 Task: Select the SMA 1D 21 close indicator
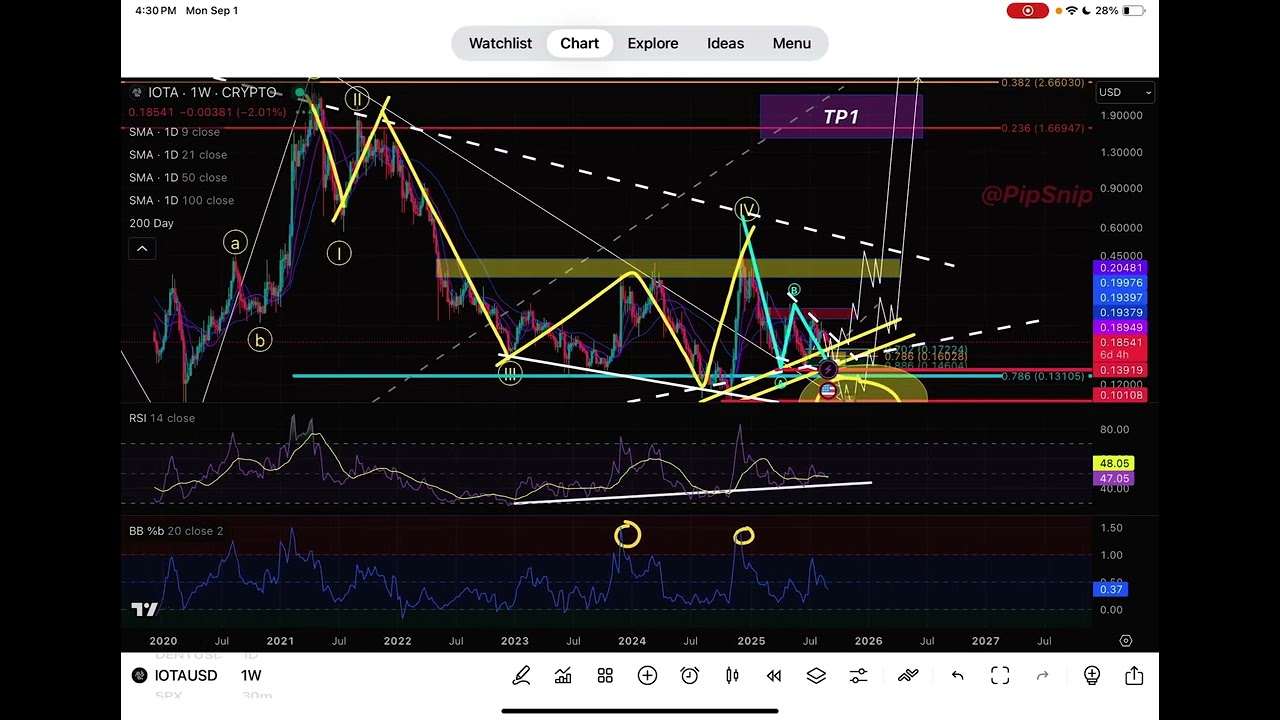pyautogui.click(x=178, y=155)
